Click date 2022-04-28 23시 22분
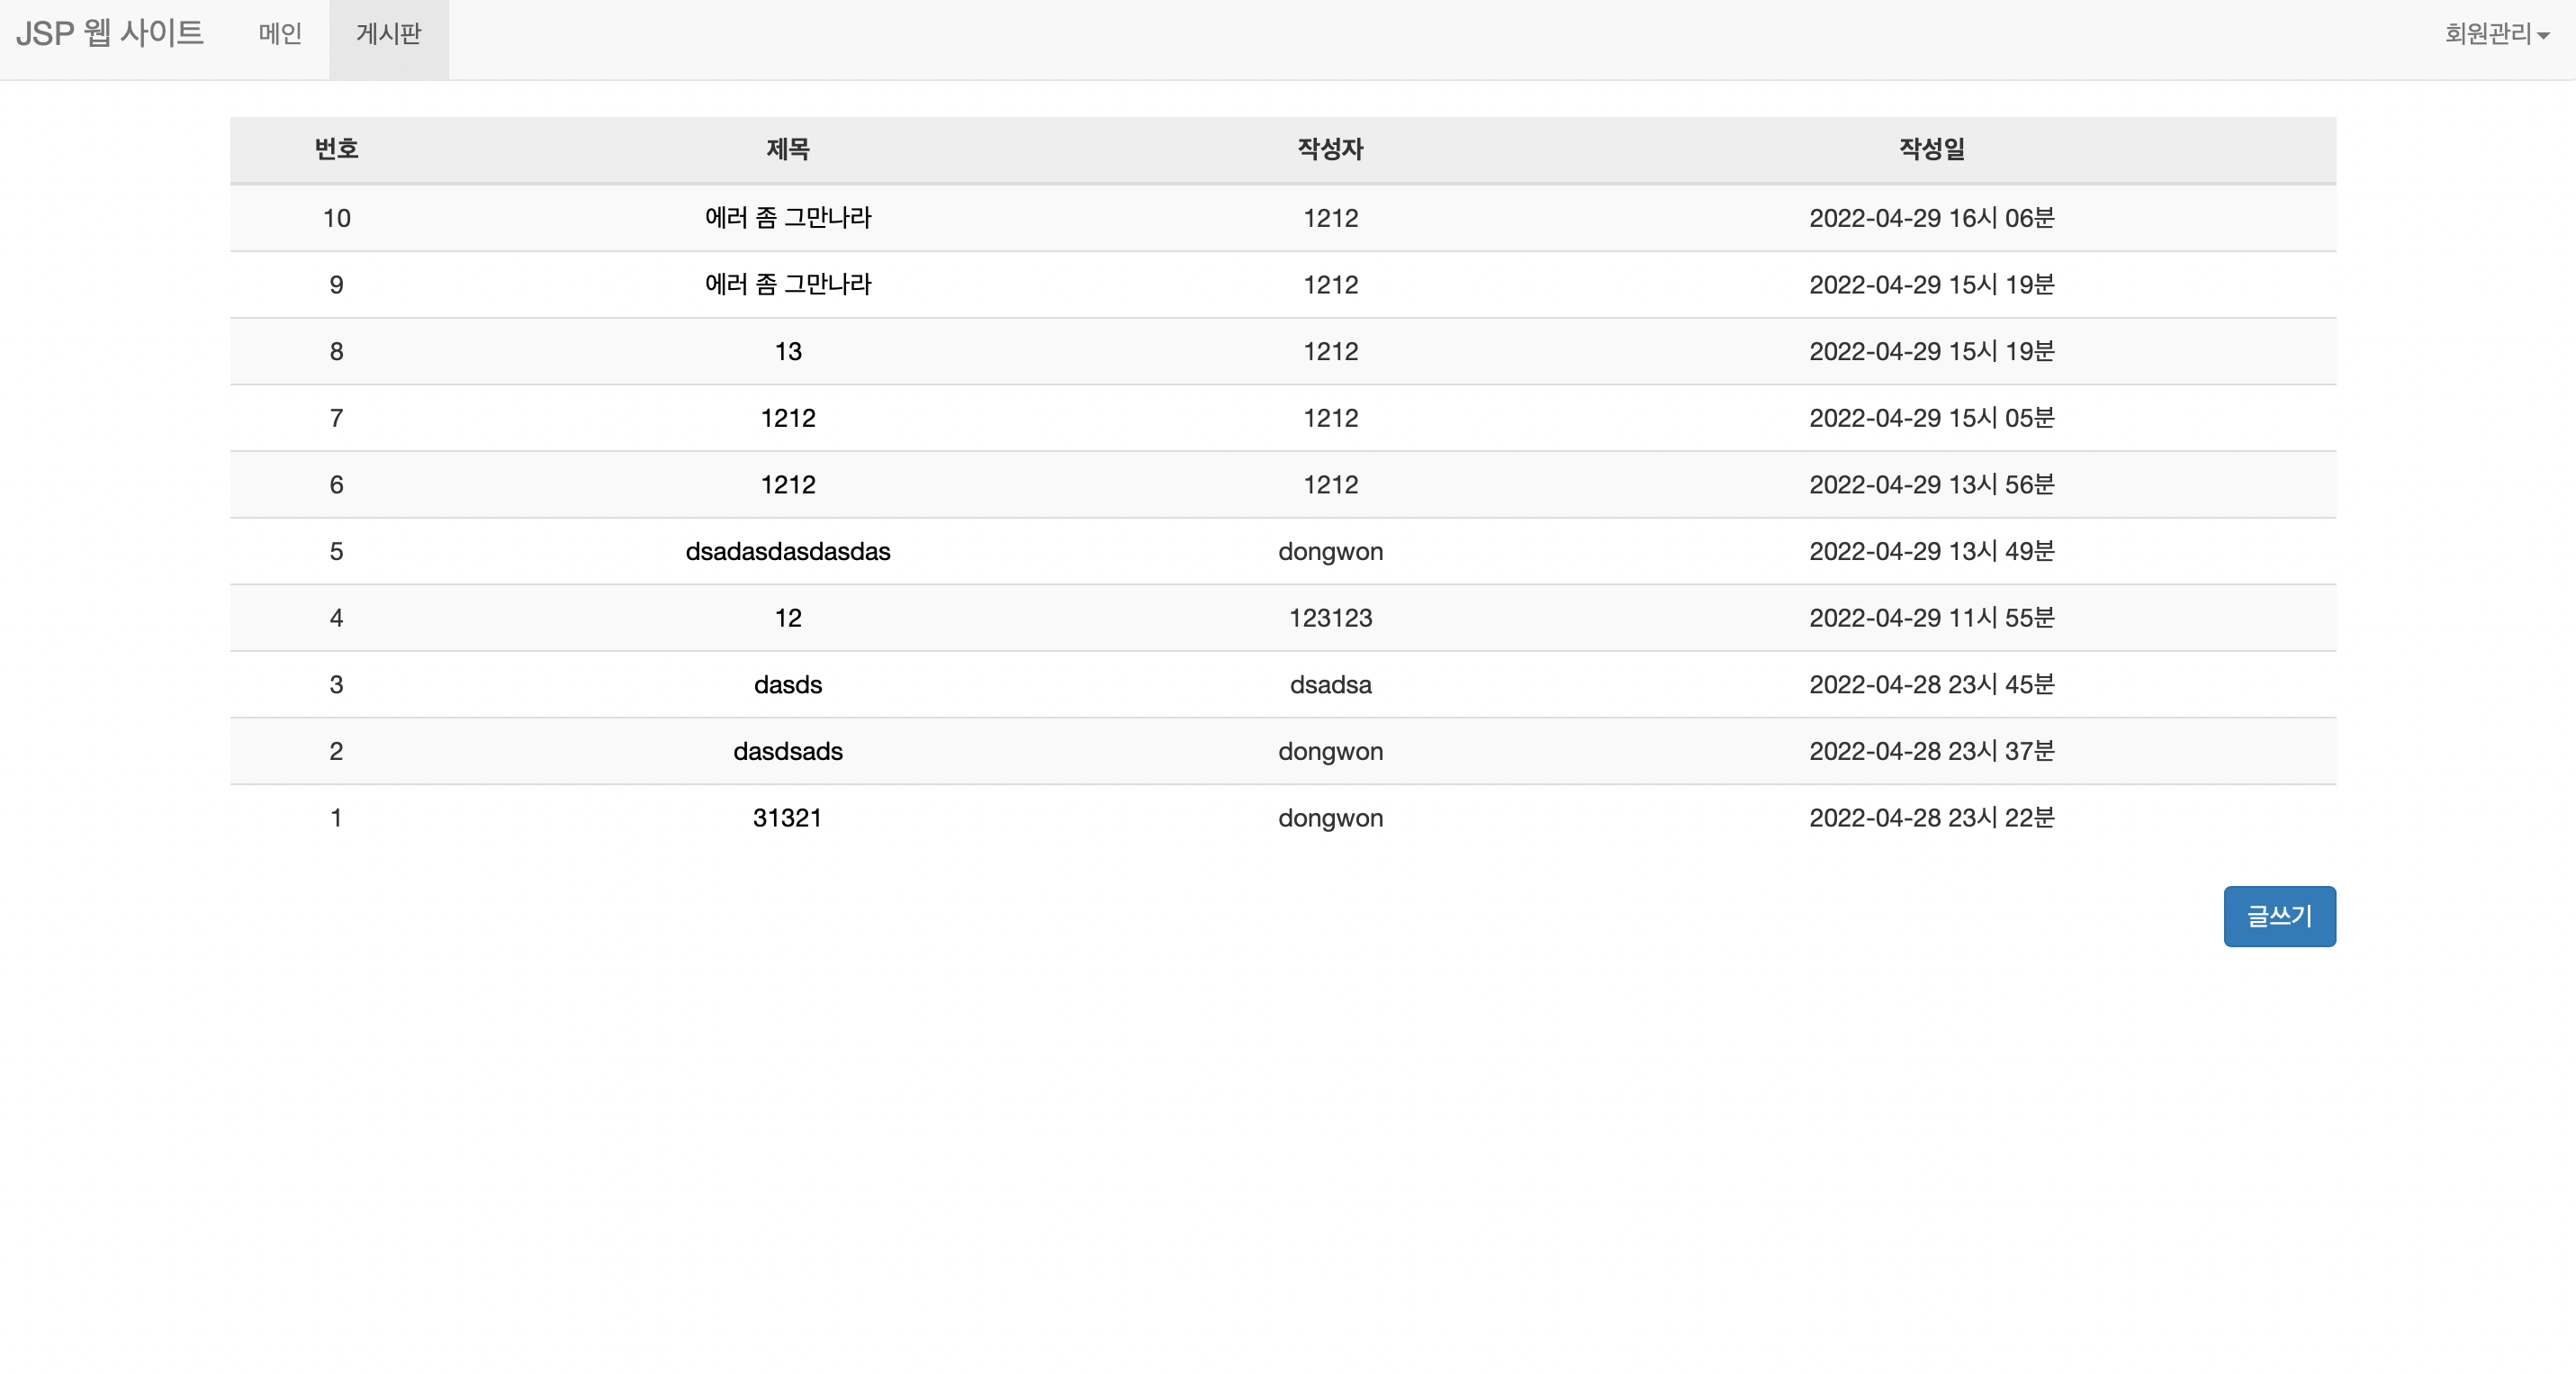Screen dimensions: 2576x1374 coord(1932,818)
